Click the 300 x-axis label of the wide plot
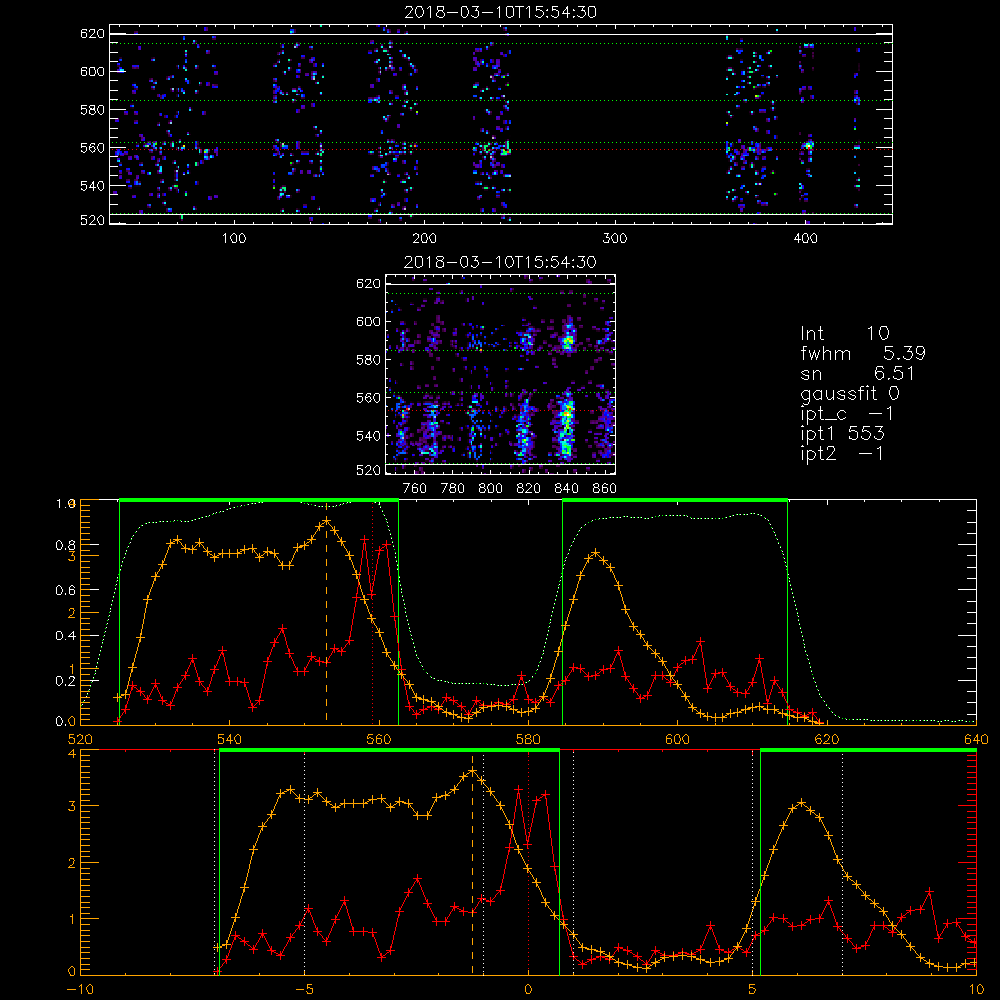The width and height of the screenshot is (1000, 1000). point(614,239)
